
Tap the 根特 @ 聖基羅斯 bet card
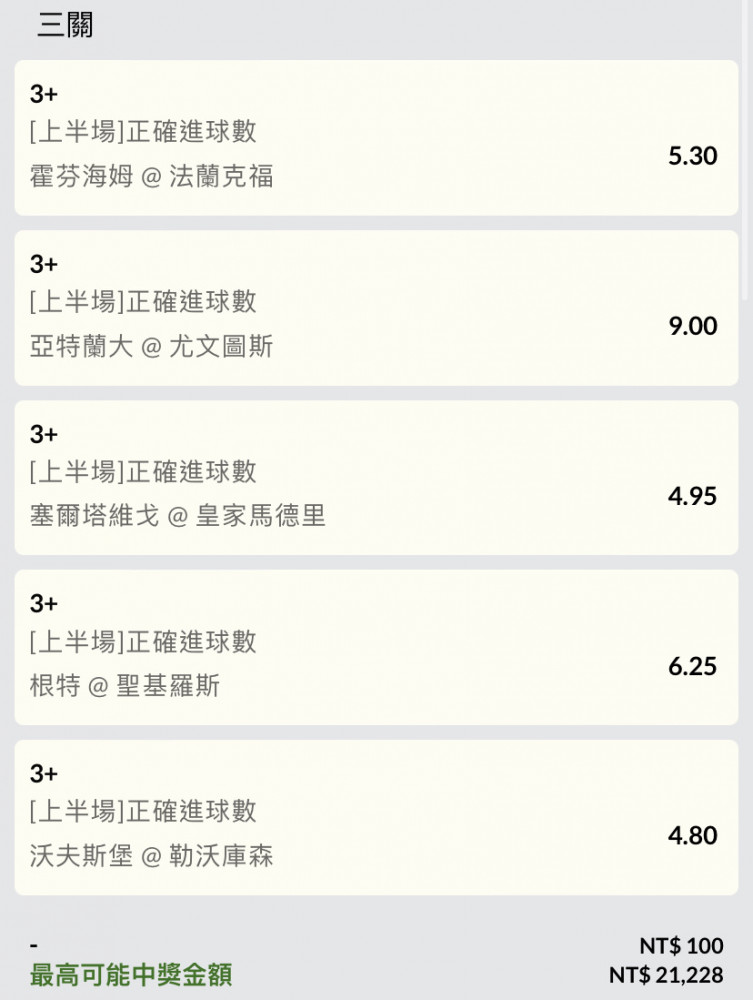coord(376,647)
